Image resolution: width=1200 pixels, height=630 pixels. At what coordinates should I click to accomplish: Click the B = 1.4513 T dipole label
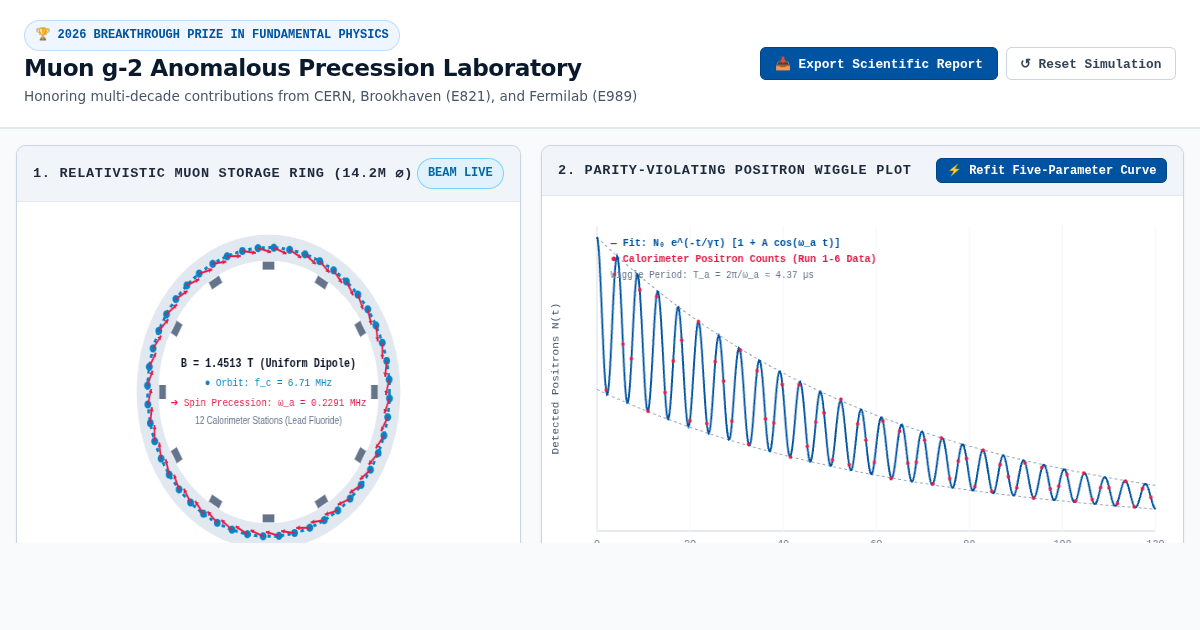point(268,364)
